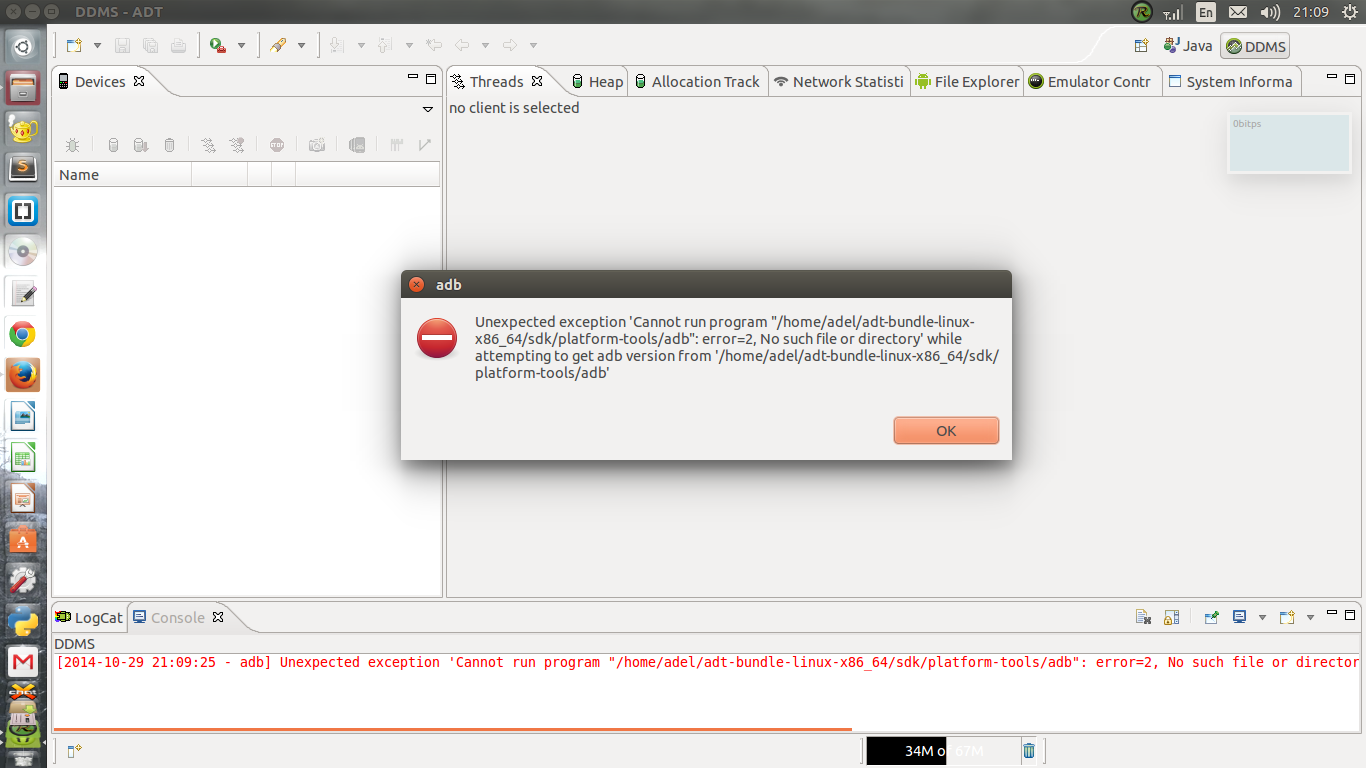Click the Start Method Profiling icon
This screenshot has height=768, width=1366.
(x=237, y=145)
